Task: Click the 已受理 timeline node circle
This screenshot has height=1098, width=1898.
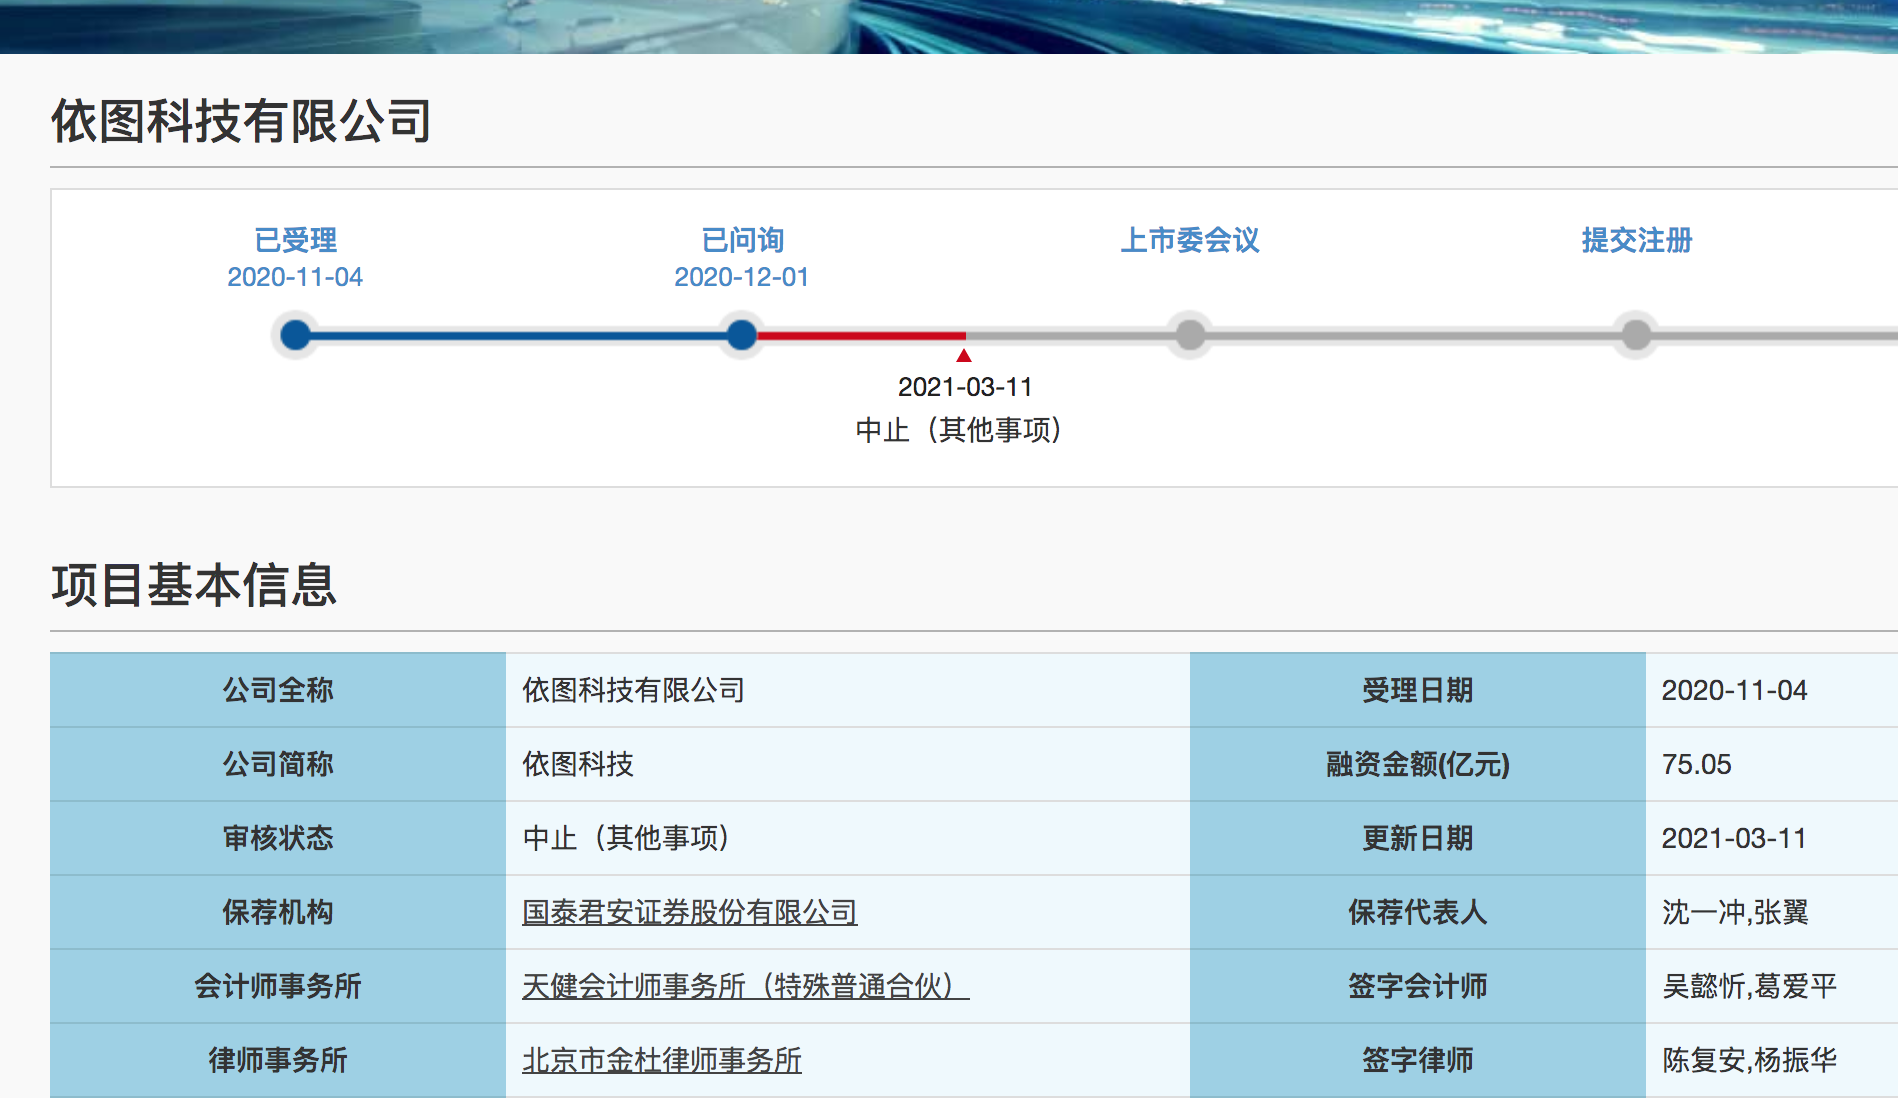Action: click(x=294, y=336)
